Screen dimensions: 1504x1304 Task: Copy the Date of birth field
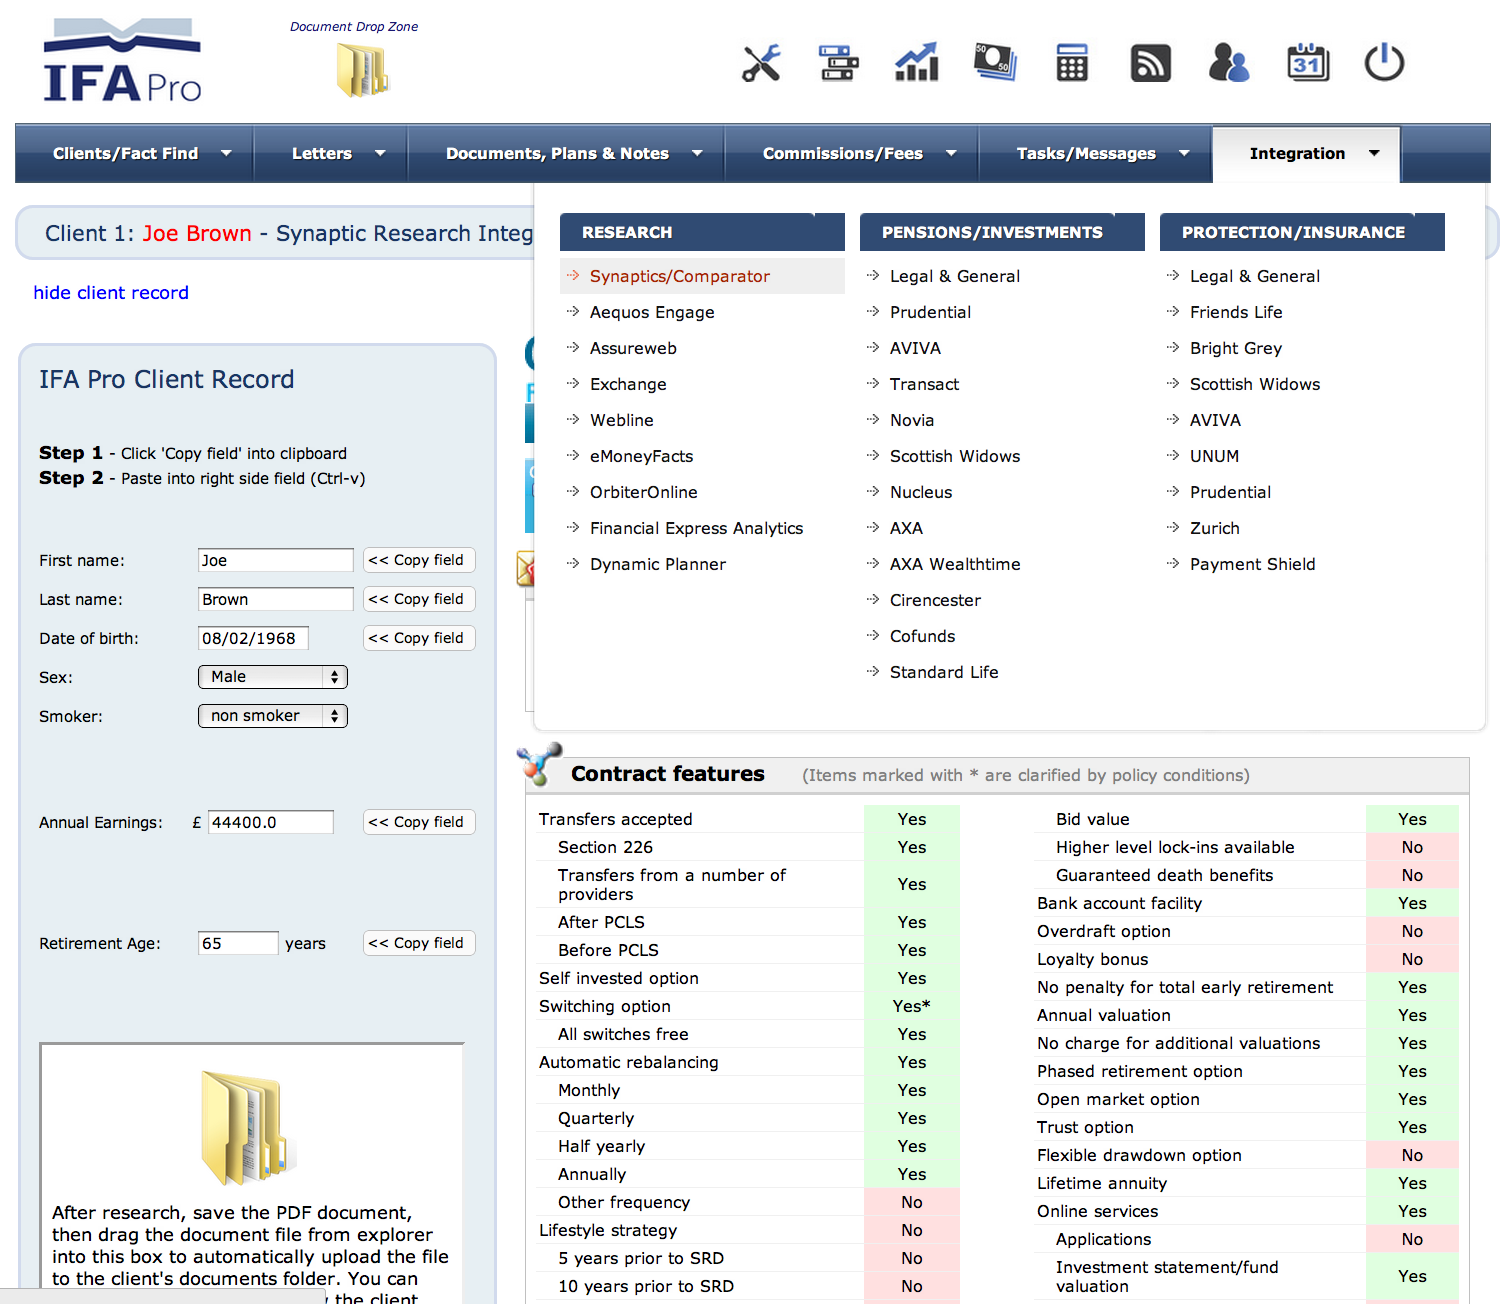point(419,638)
